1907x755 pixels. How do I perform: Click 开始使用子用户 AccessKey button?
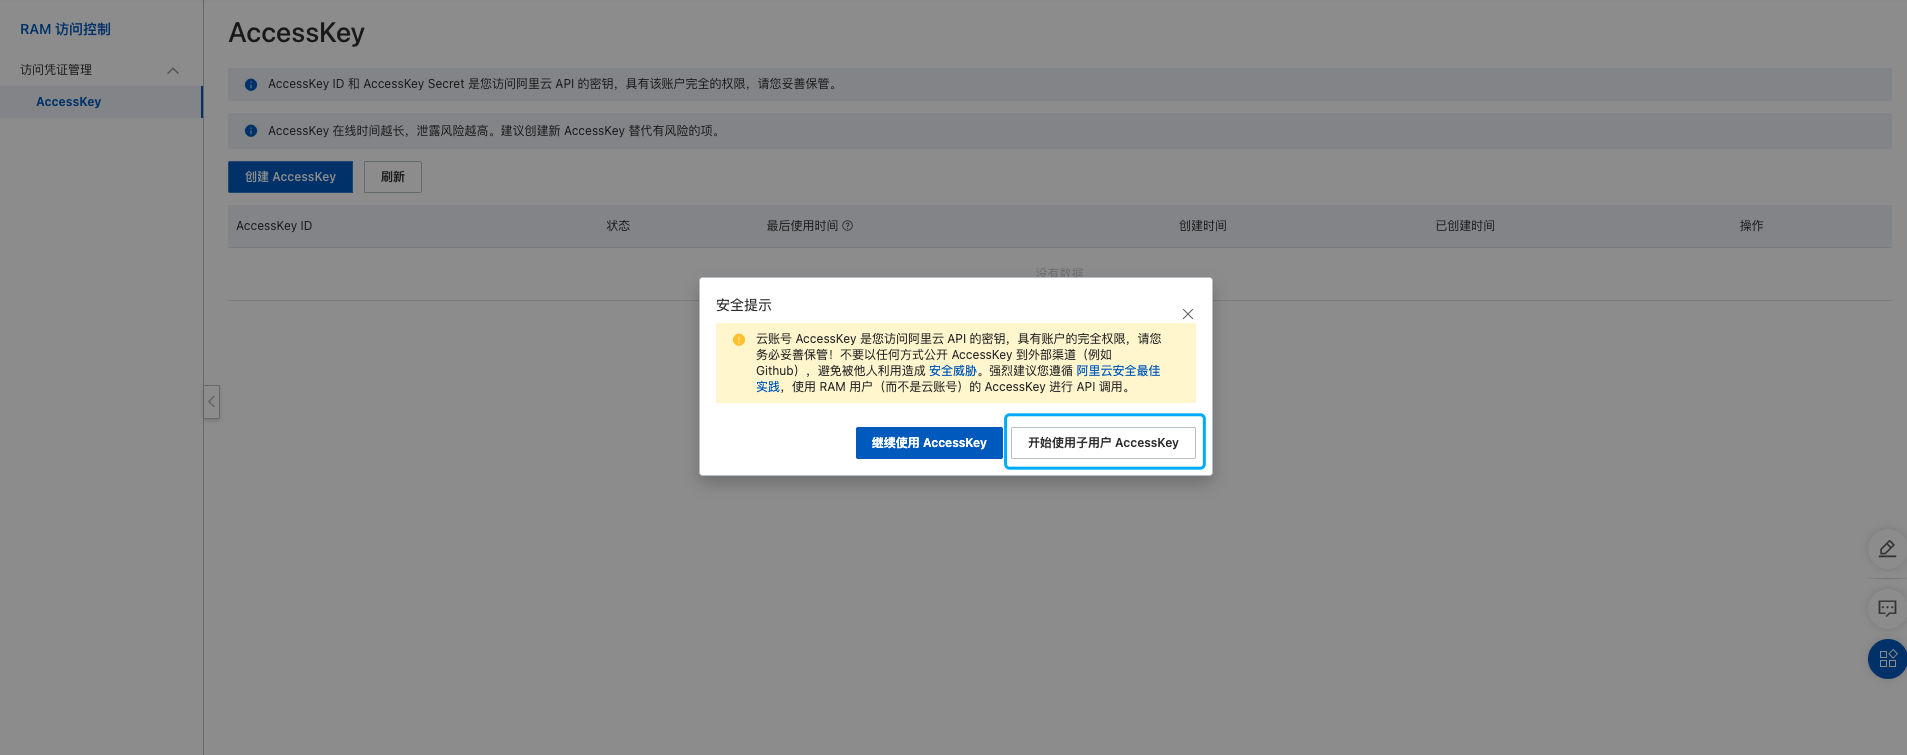coord(1103,443)
